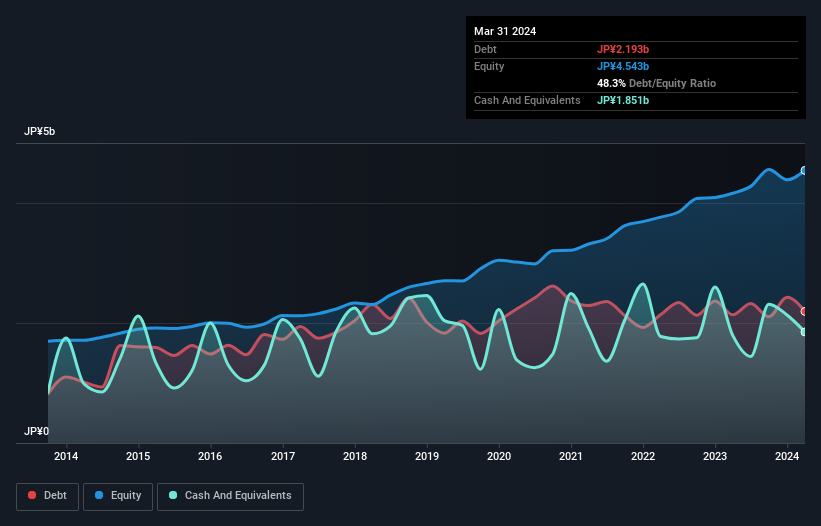Click the 2015 x-axis label
Viewport: 821px width, 526px height.
point(138,456)
